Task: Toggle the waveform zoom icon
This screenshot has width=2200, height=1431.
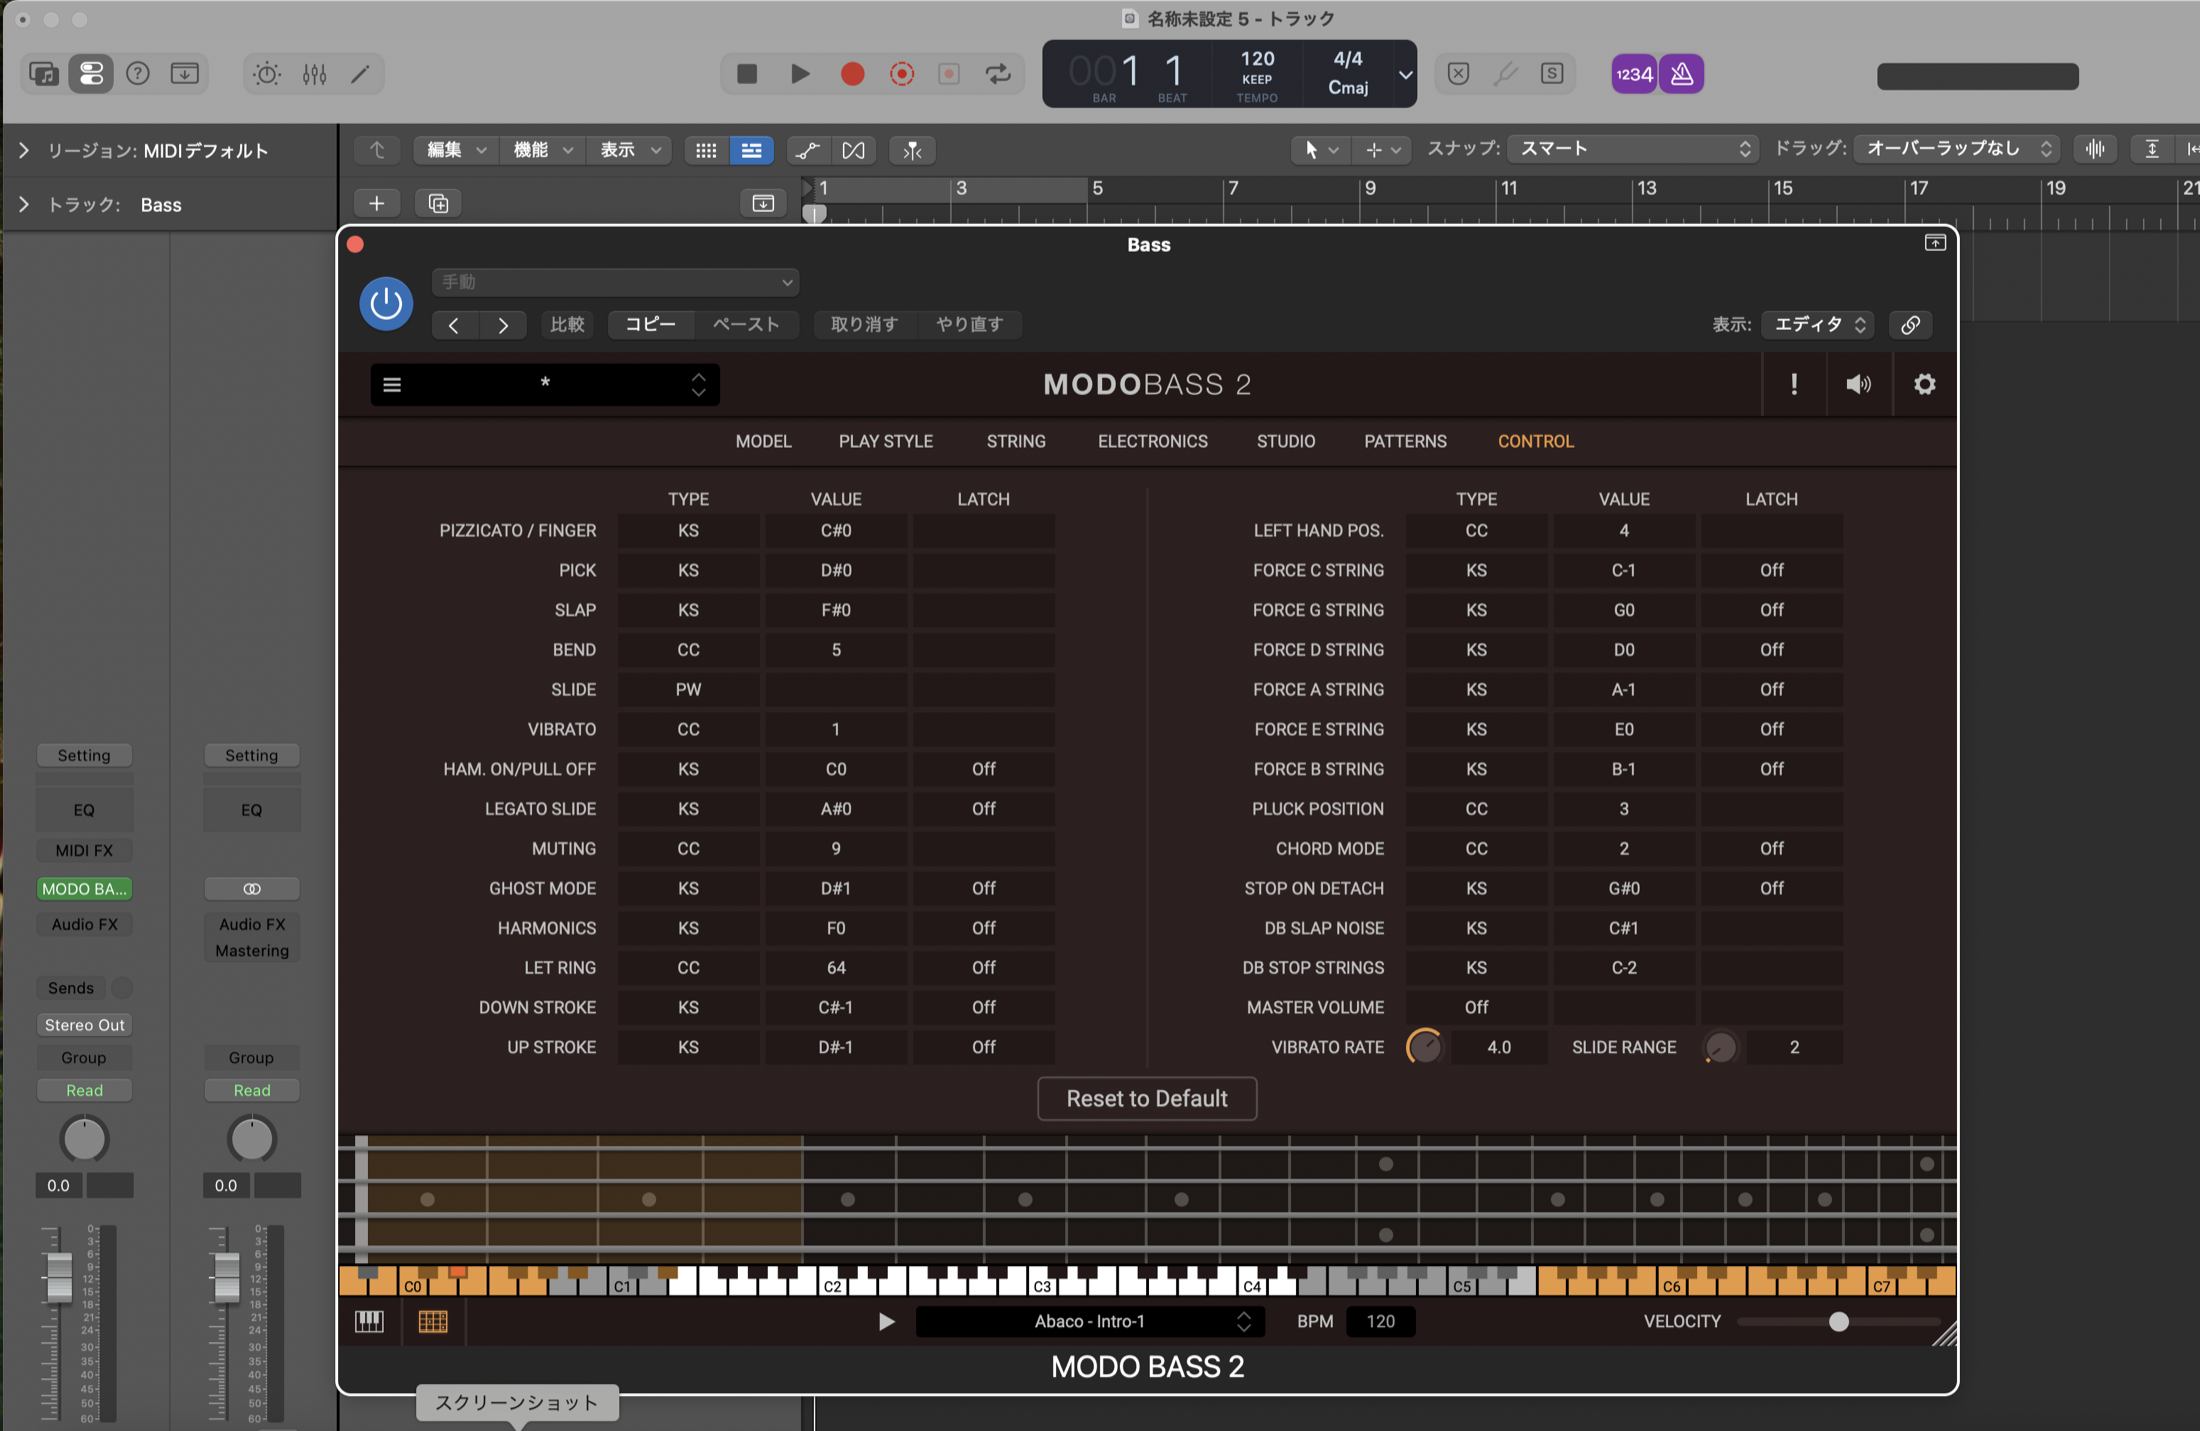Action: pyautogui.click(x=2095, y=149)
